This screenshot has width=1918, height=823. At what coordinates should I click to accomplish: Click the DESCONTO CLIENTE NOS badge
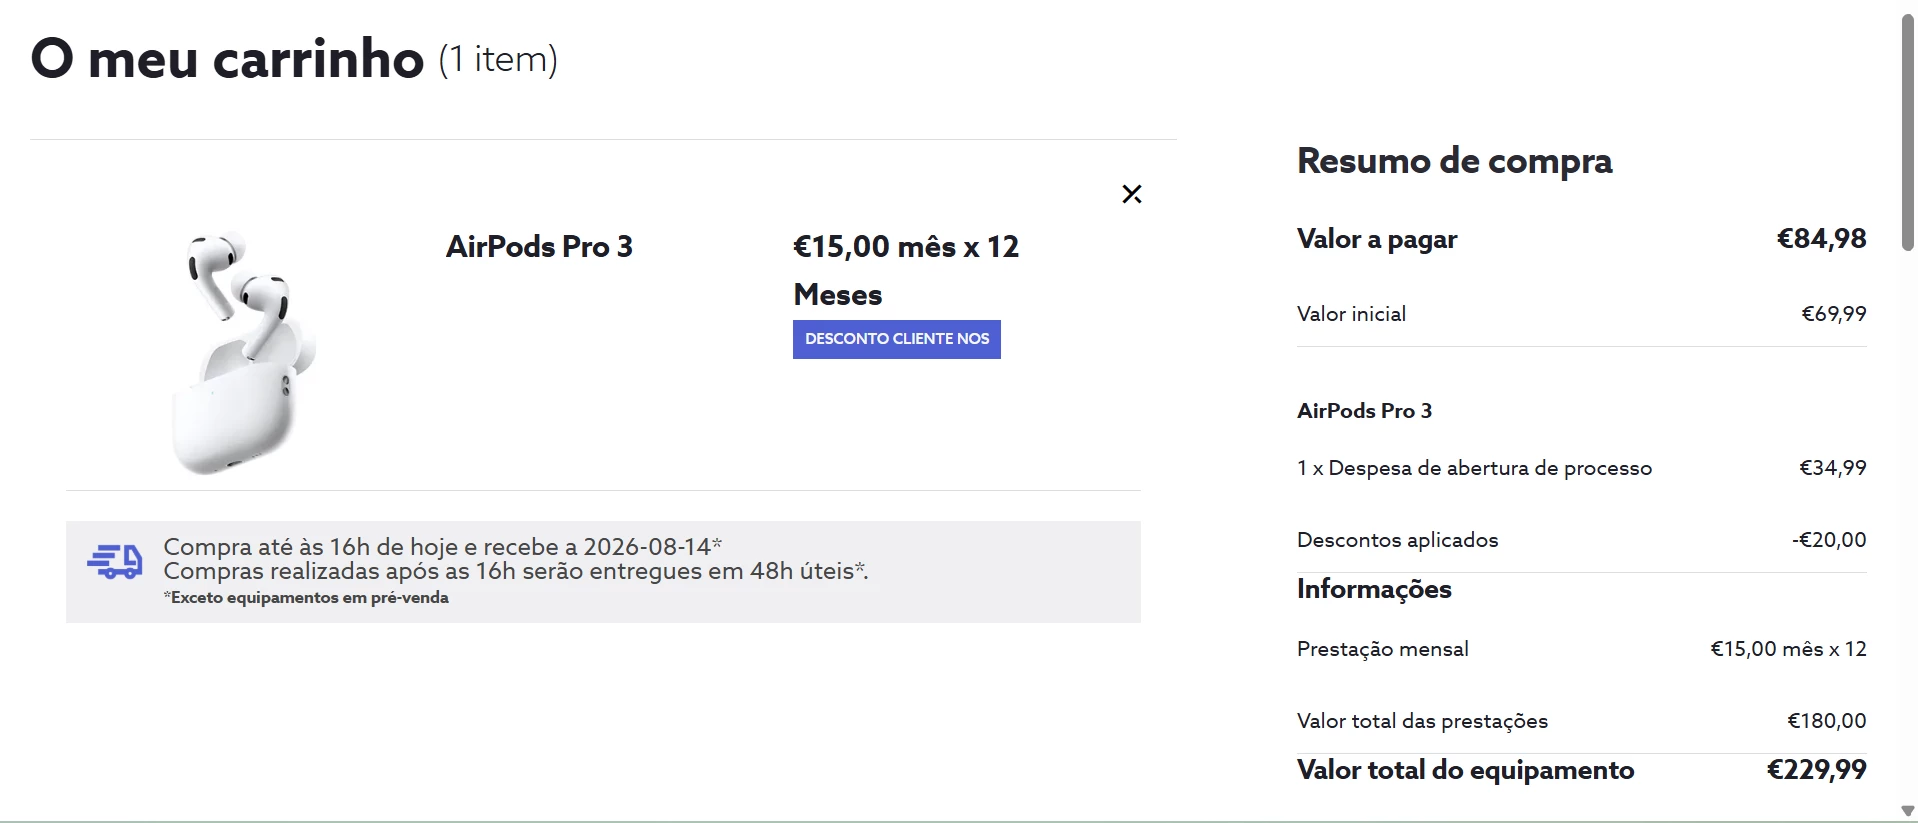(x=896, y=339)
